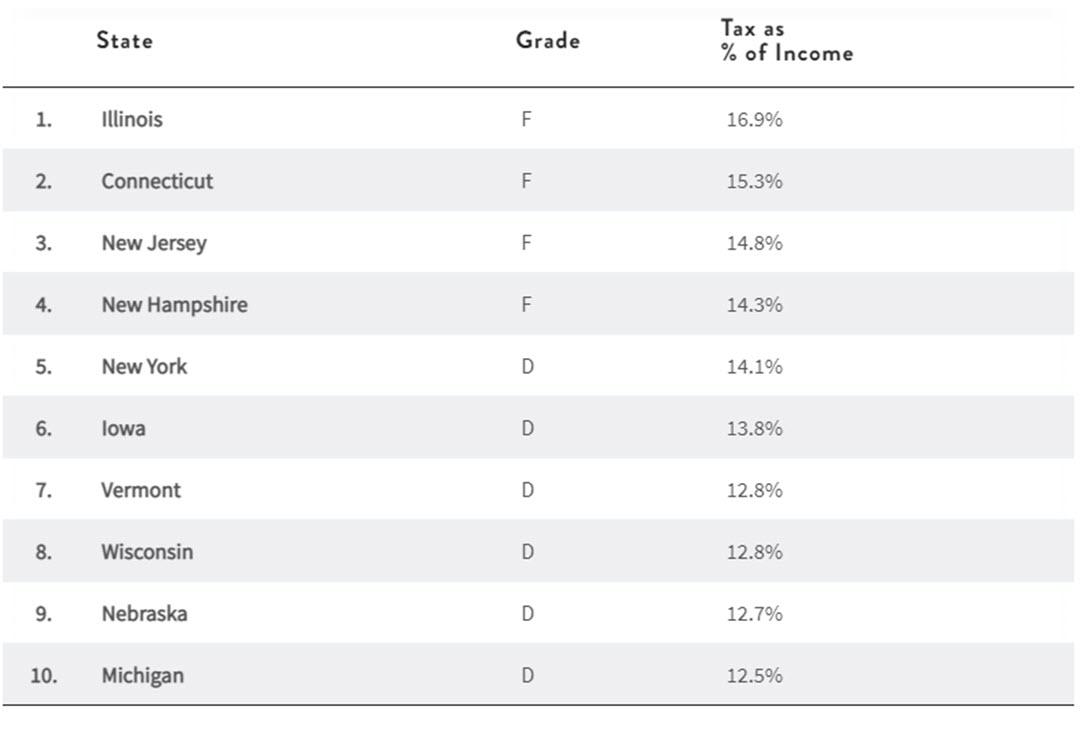Screen dimensions: 1081x747
Task: Click the State column header
Action: tap(124, 41)
